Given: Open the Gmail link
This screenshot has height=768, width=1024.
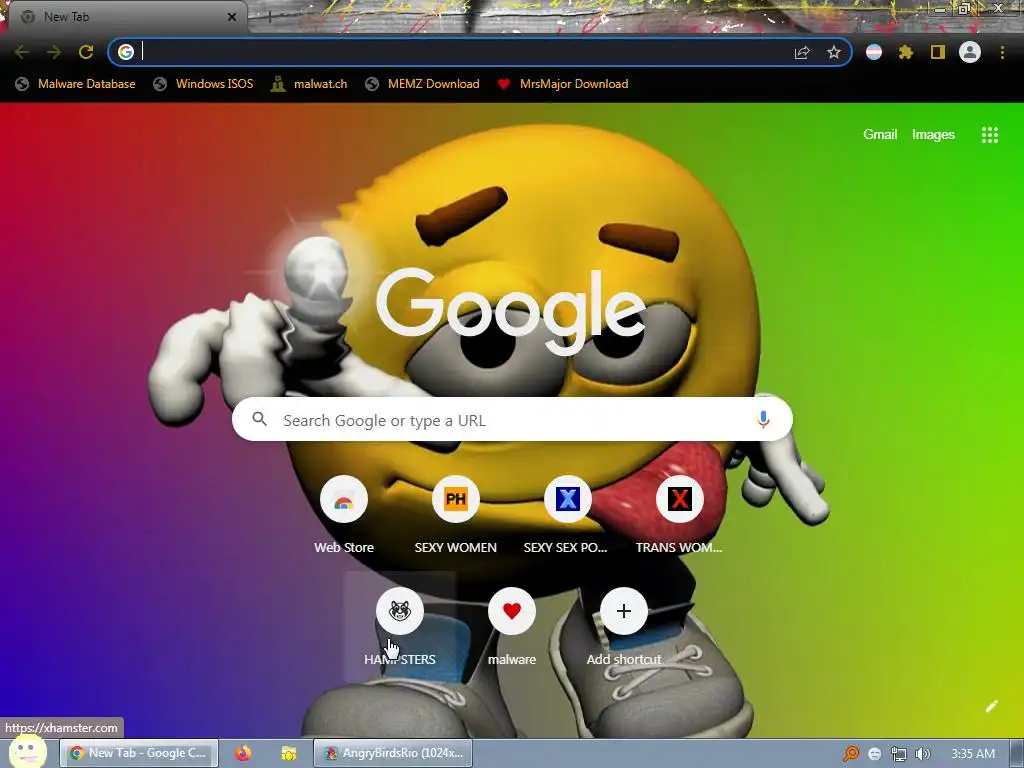Looking at the screenshot, I should [880, 135].
